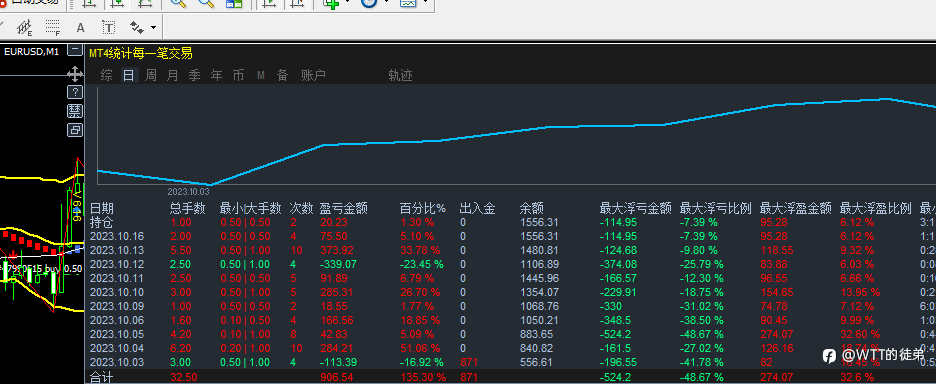This screenshot has width=936, height=384.
Task: Select the 2023.10.05 date row
Action: (x=117, y=334)
